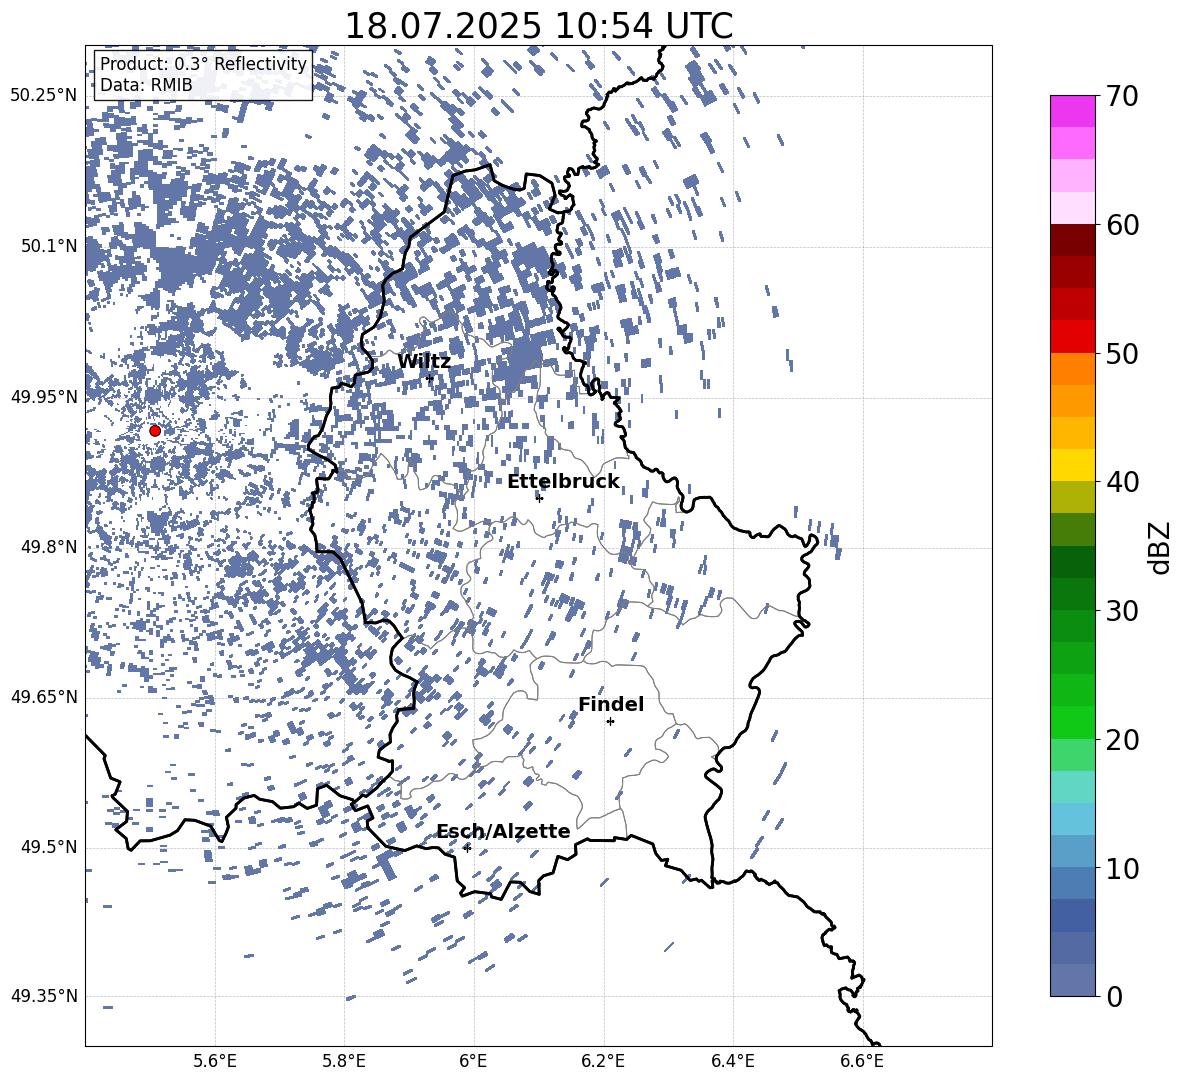Click the 6.6°E longitude label
The width and height of the screenshot is (1184, 1081).
tap(862, 1061)
